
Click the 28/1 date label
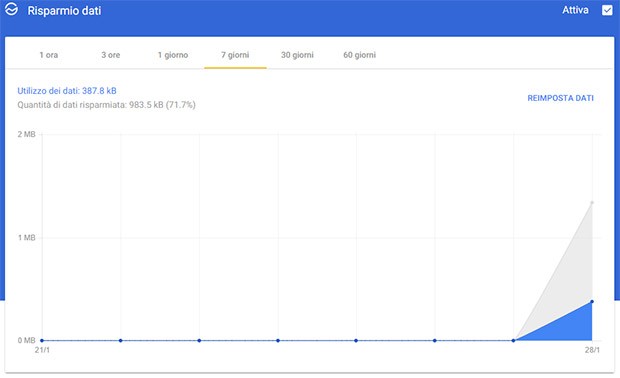click(x=592, y=350)
